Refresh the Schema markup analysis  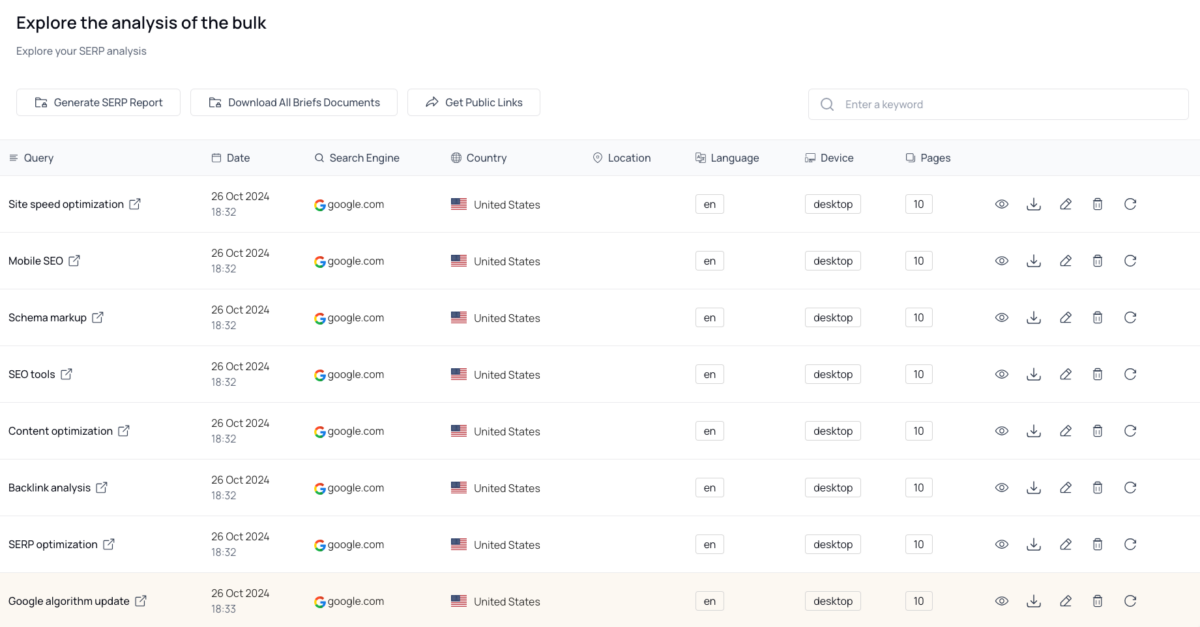click(x=1130, y=318)
